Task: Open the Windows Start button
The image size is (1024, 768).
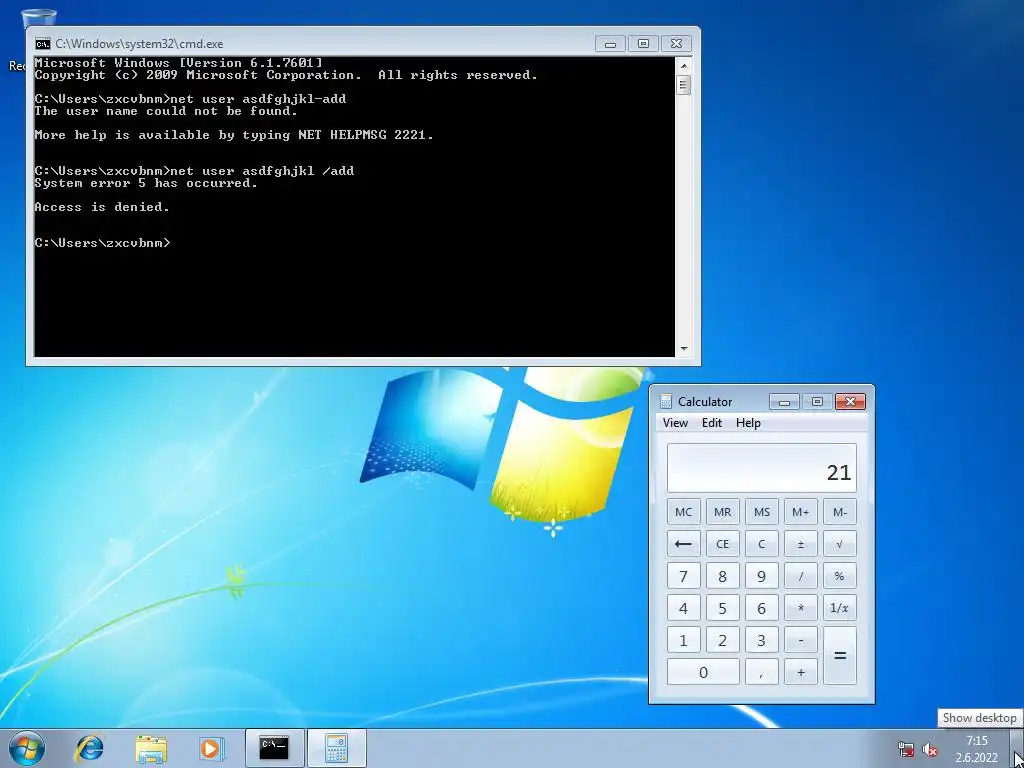Action: [x=26, y=748]
